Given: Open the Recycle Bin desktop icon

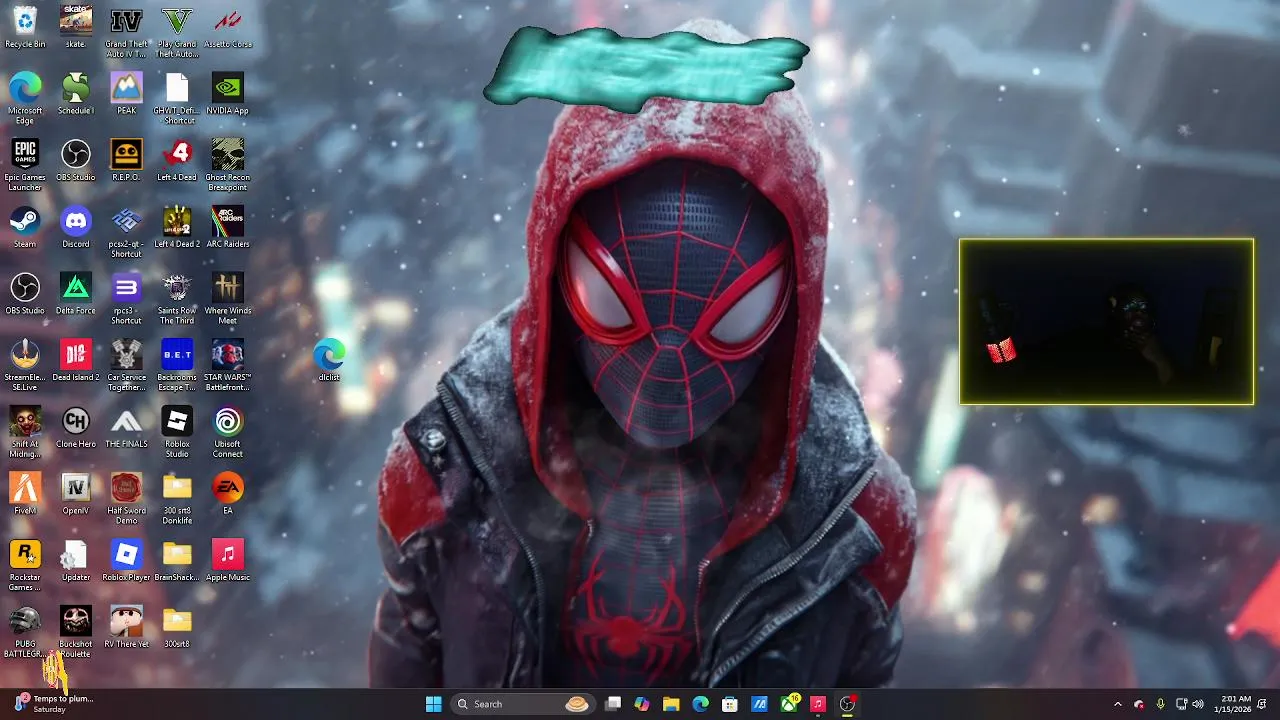Looking at the screenshot, I should click(25, 27).
